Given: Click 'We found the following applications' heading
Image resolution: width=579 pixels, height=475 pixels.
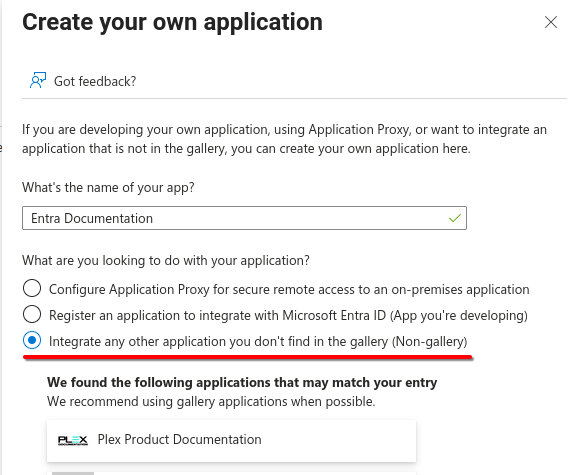Looking at the screenshot, I should 242,382.
